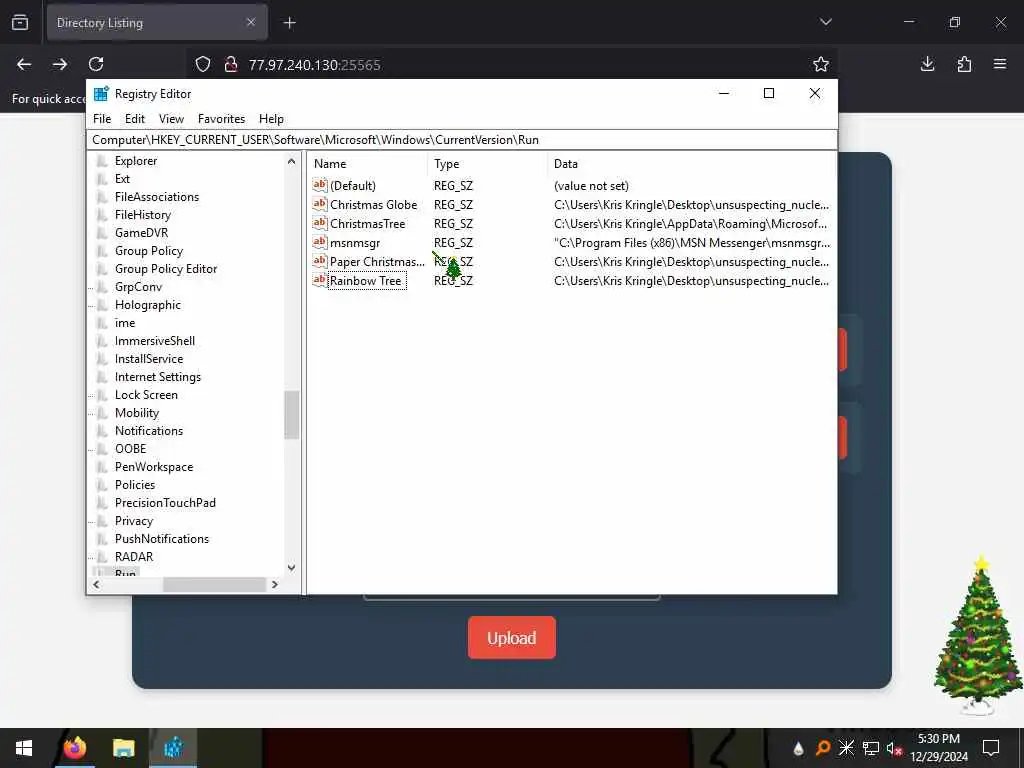This screenshot has height=768, width=1024.
Task: Select the Rainbow Tree value name
Action: pos(366,281)
